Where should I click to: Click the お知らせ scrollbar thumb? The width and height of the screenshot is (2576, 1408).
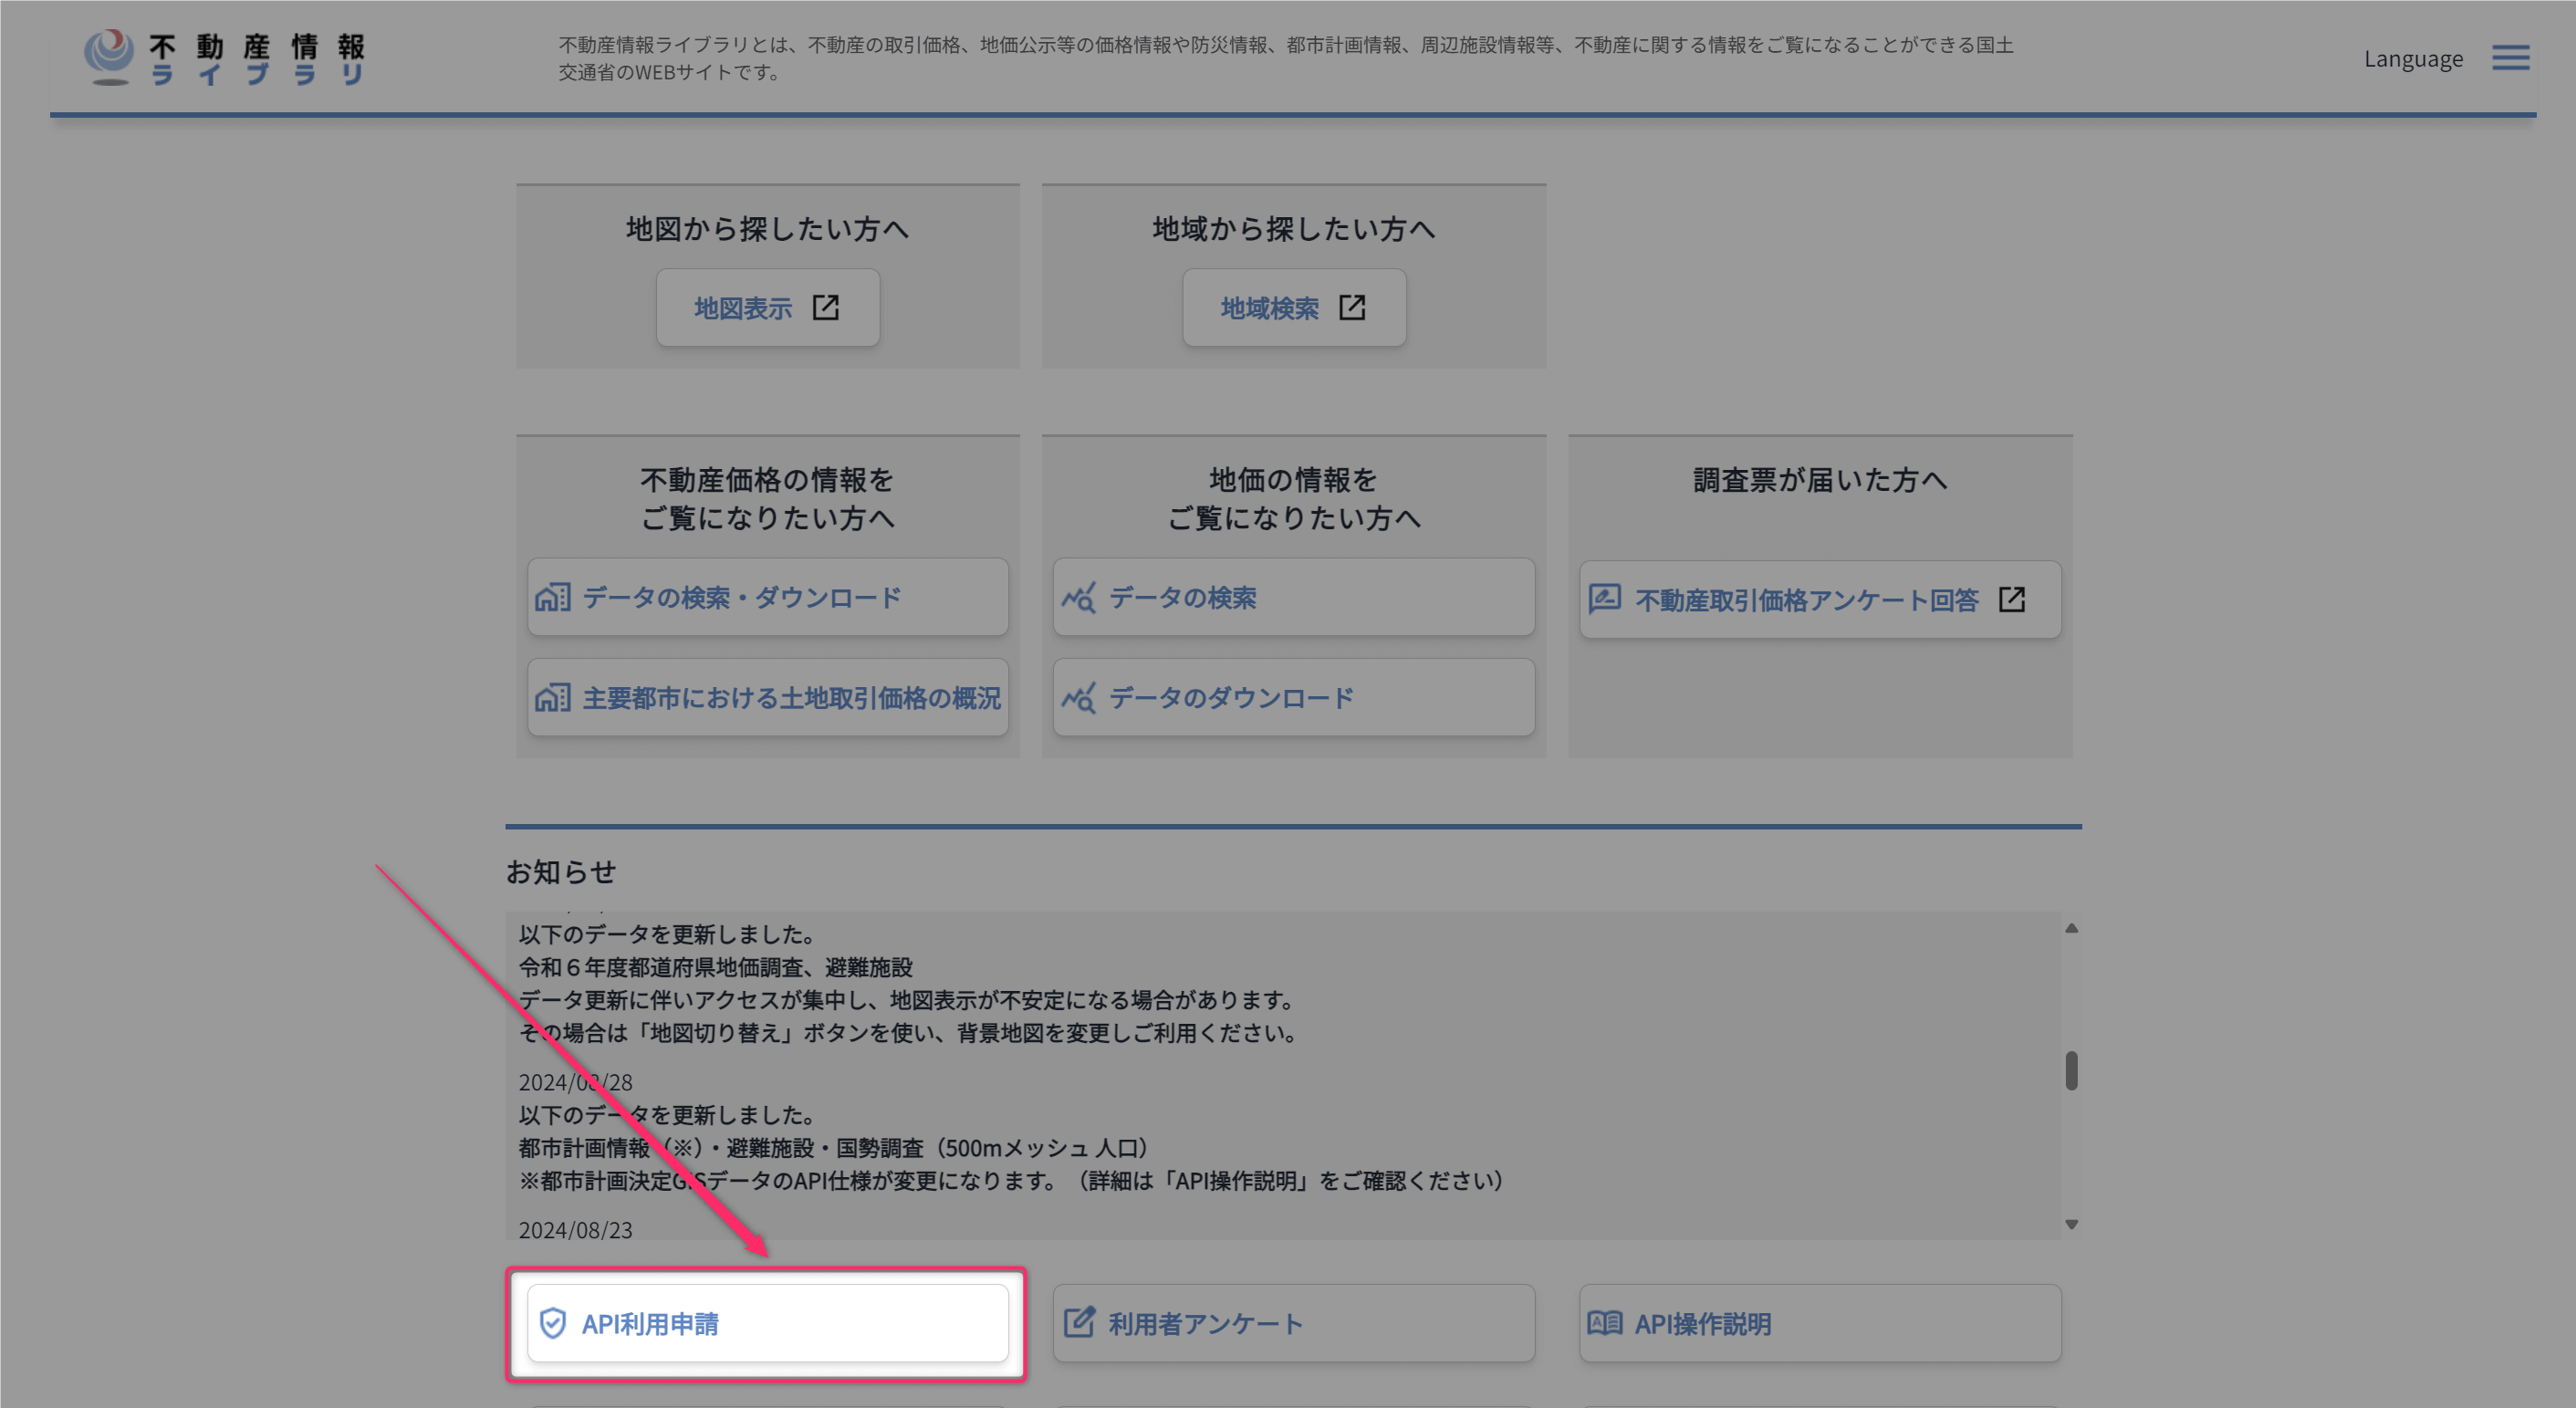tap(2071, 1070)
